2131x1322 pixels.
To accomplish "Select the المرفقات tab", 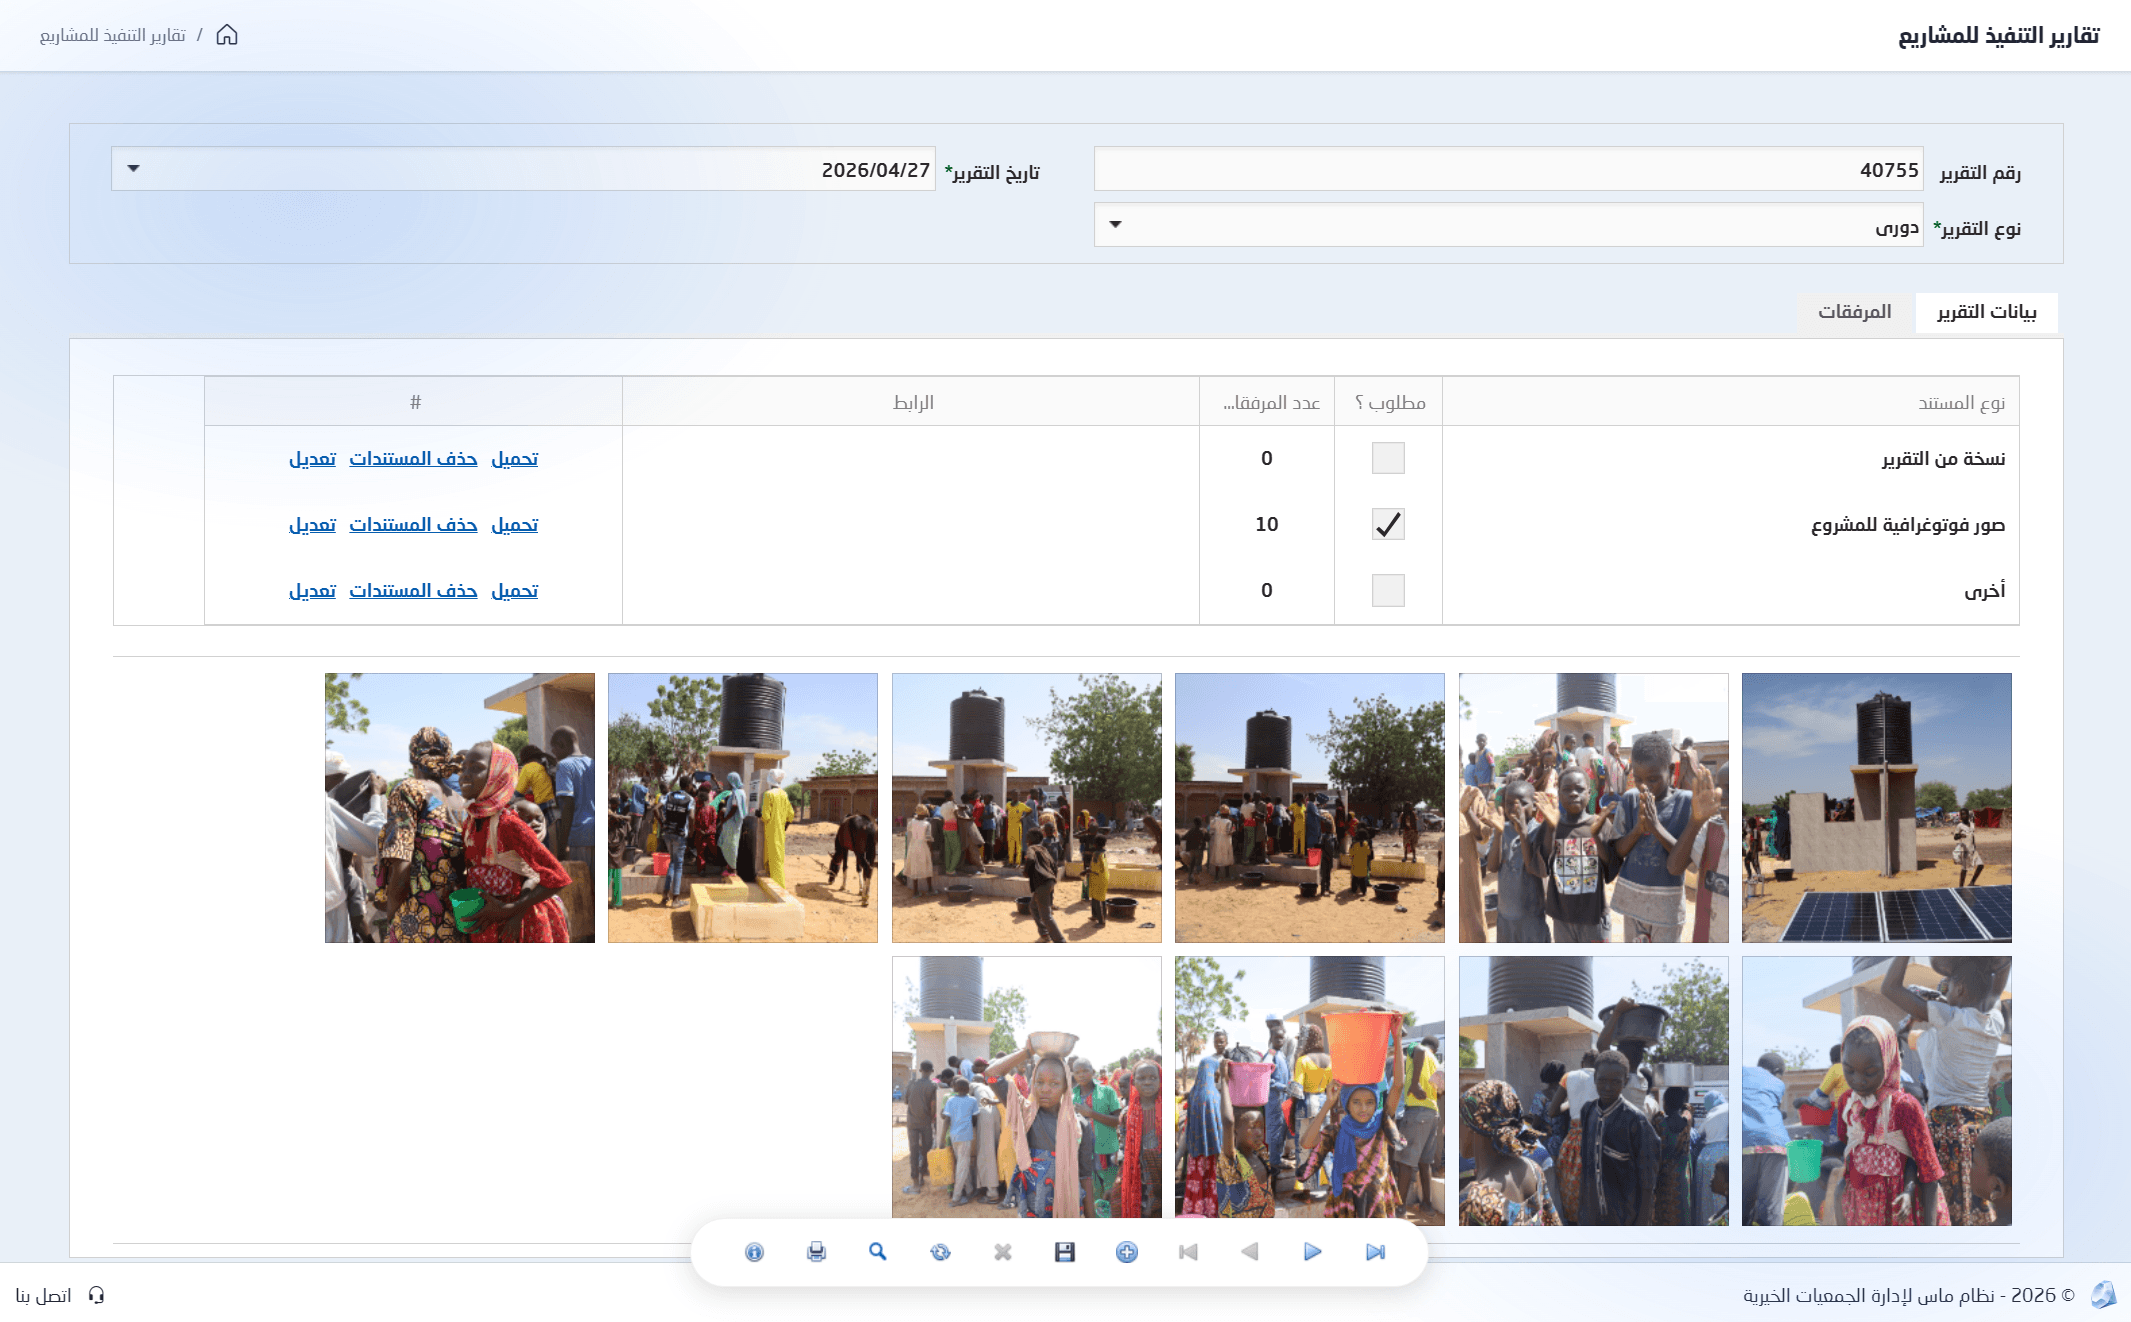I will tap(1855, 312).
